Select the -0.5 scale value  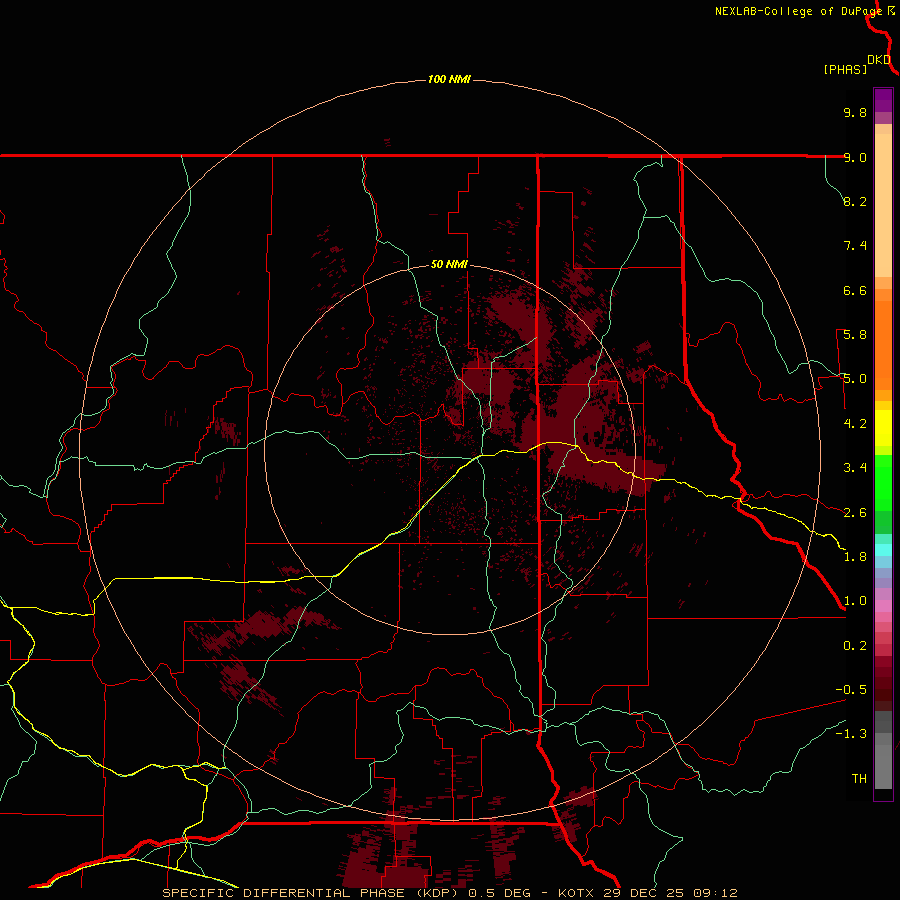(851, 690)
